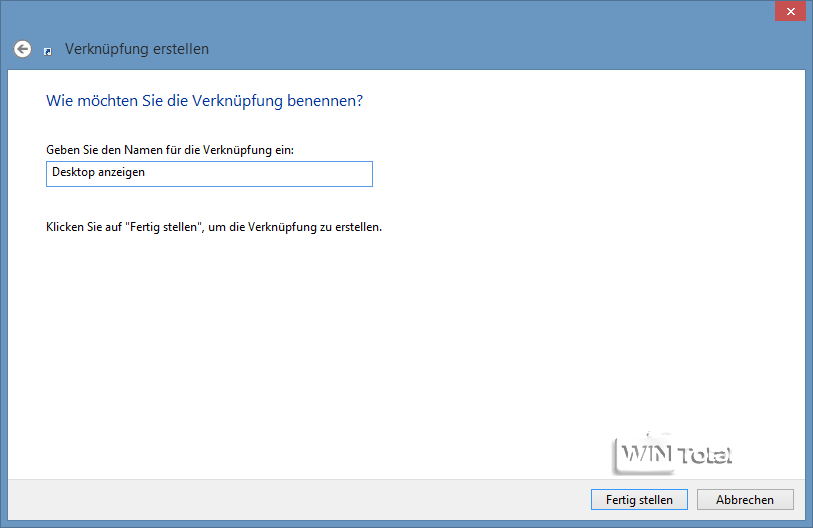Click the word "anzeigen" in the name field
This screenshot has height=528, width=813.
click(121, 173)
